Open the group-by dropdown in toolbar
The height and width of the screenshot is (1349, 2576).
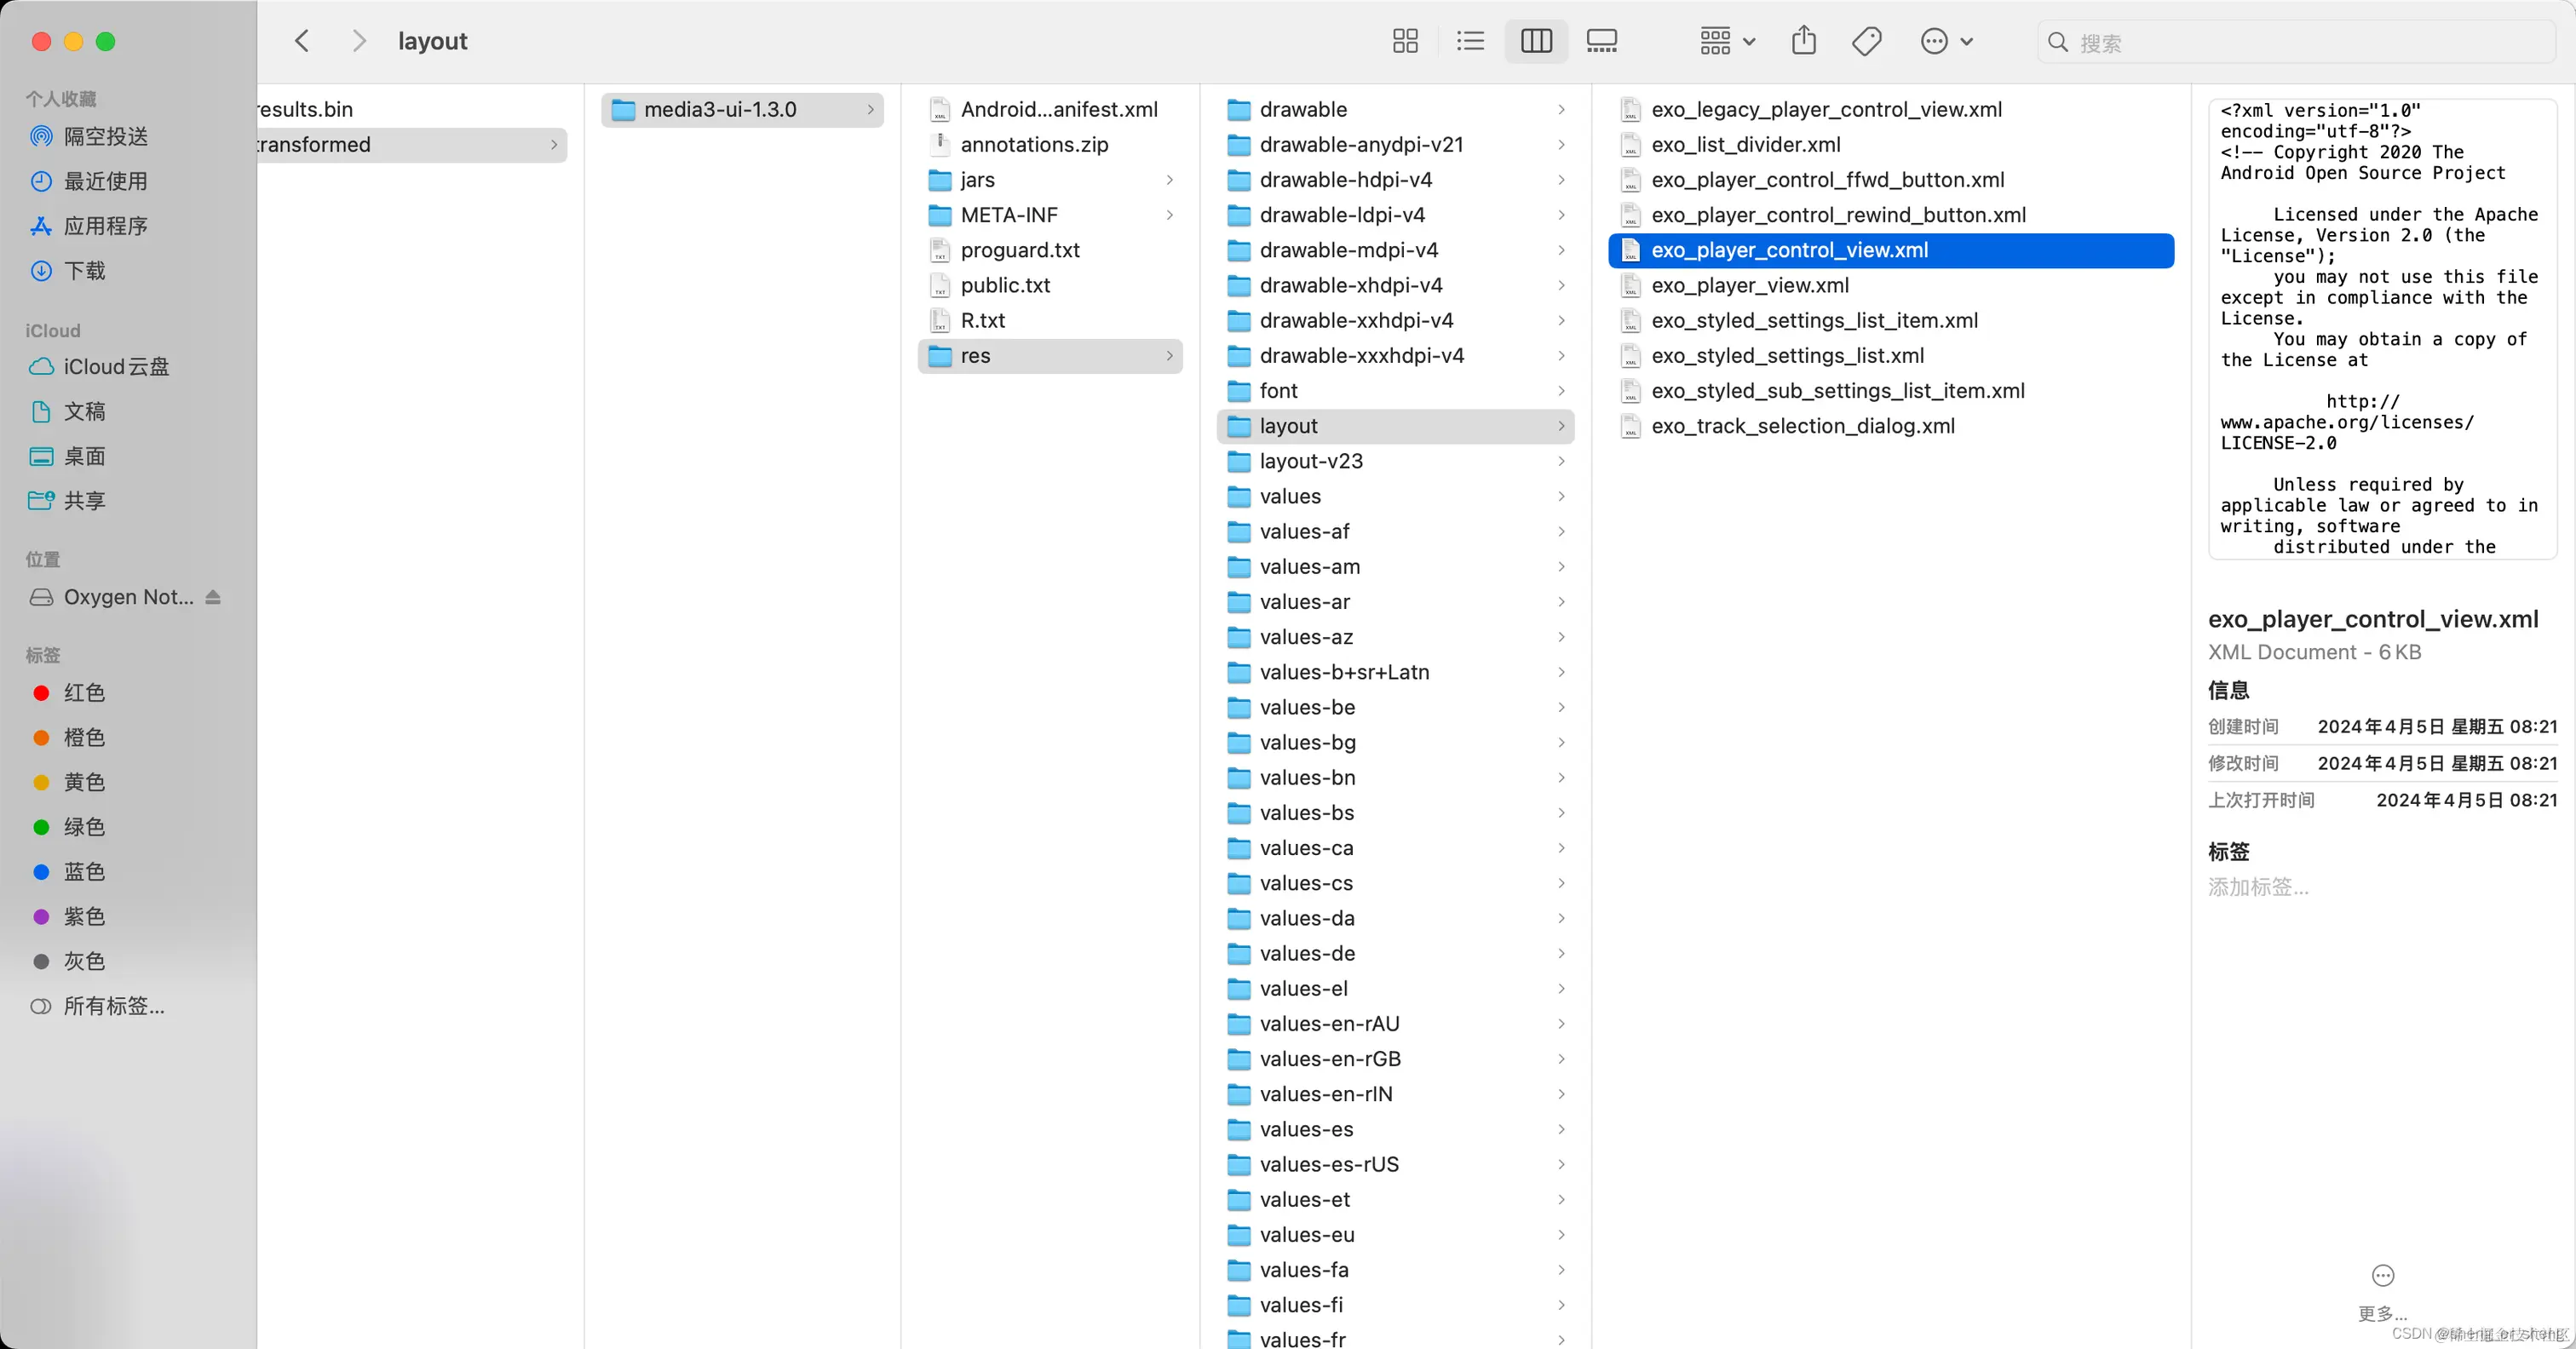click(1727, 41)
